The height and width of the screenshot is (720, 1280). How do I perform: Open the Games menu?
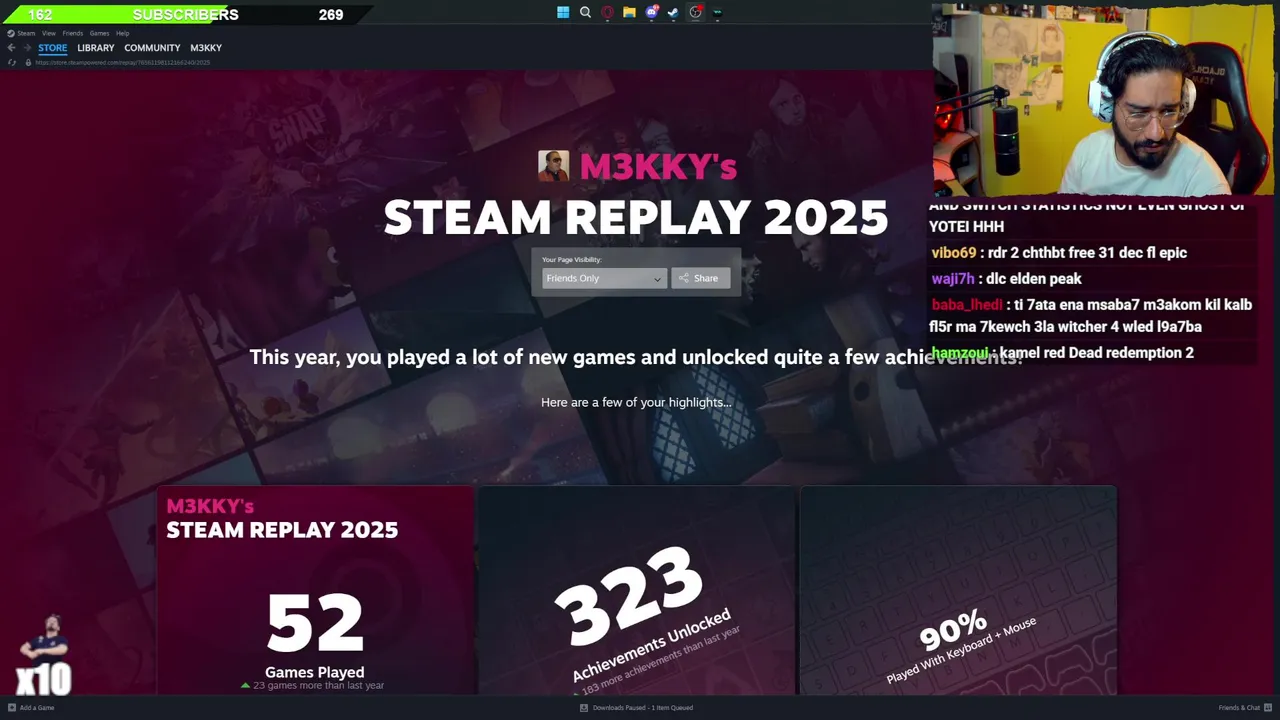[100, 33]
